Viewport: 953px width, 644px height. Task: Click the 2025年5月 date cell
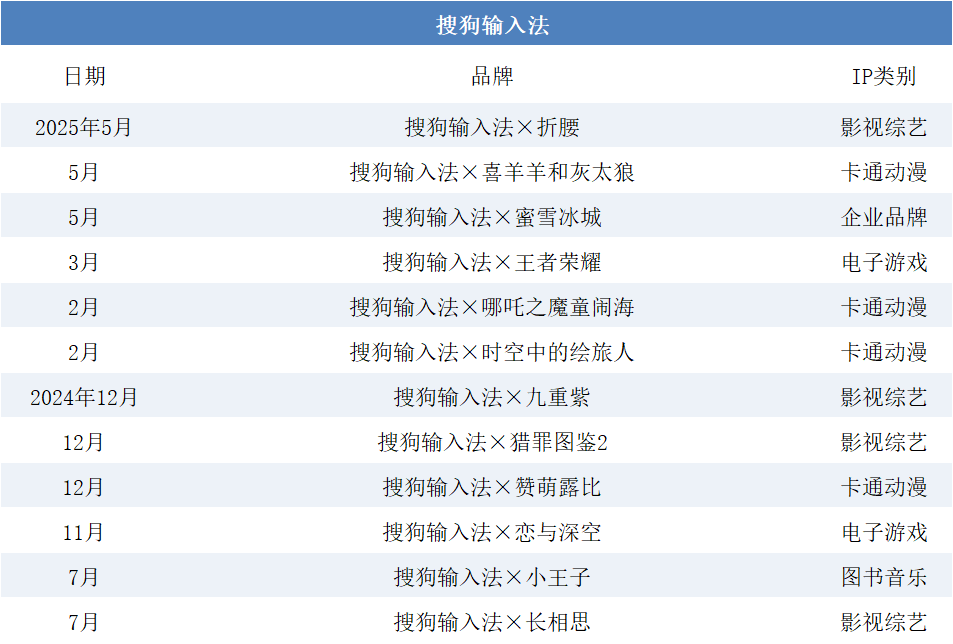pyautogui.click(x=84, y=128)
